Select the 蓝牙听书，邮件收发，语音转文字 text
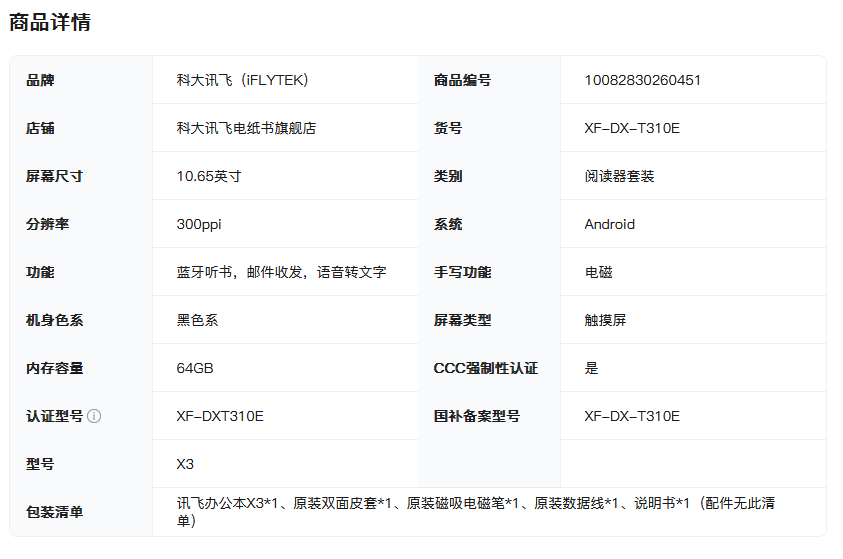This screenshot has width=843, height=559. [282, 272]
